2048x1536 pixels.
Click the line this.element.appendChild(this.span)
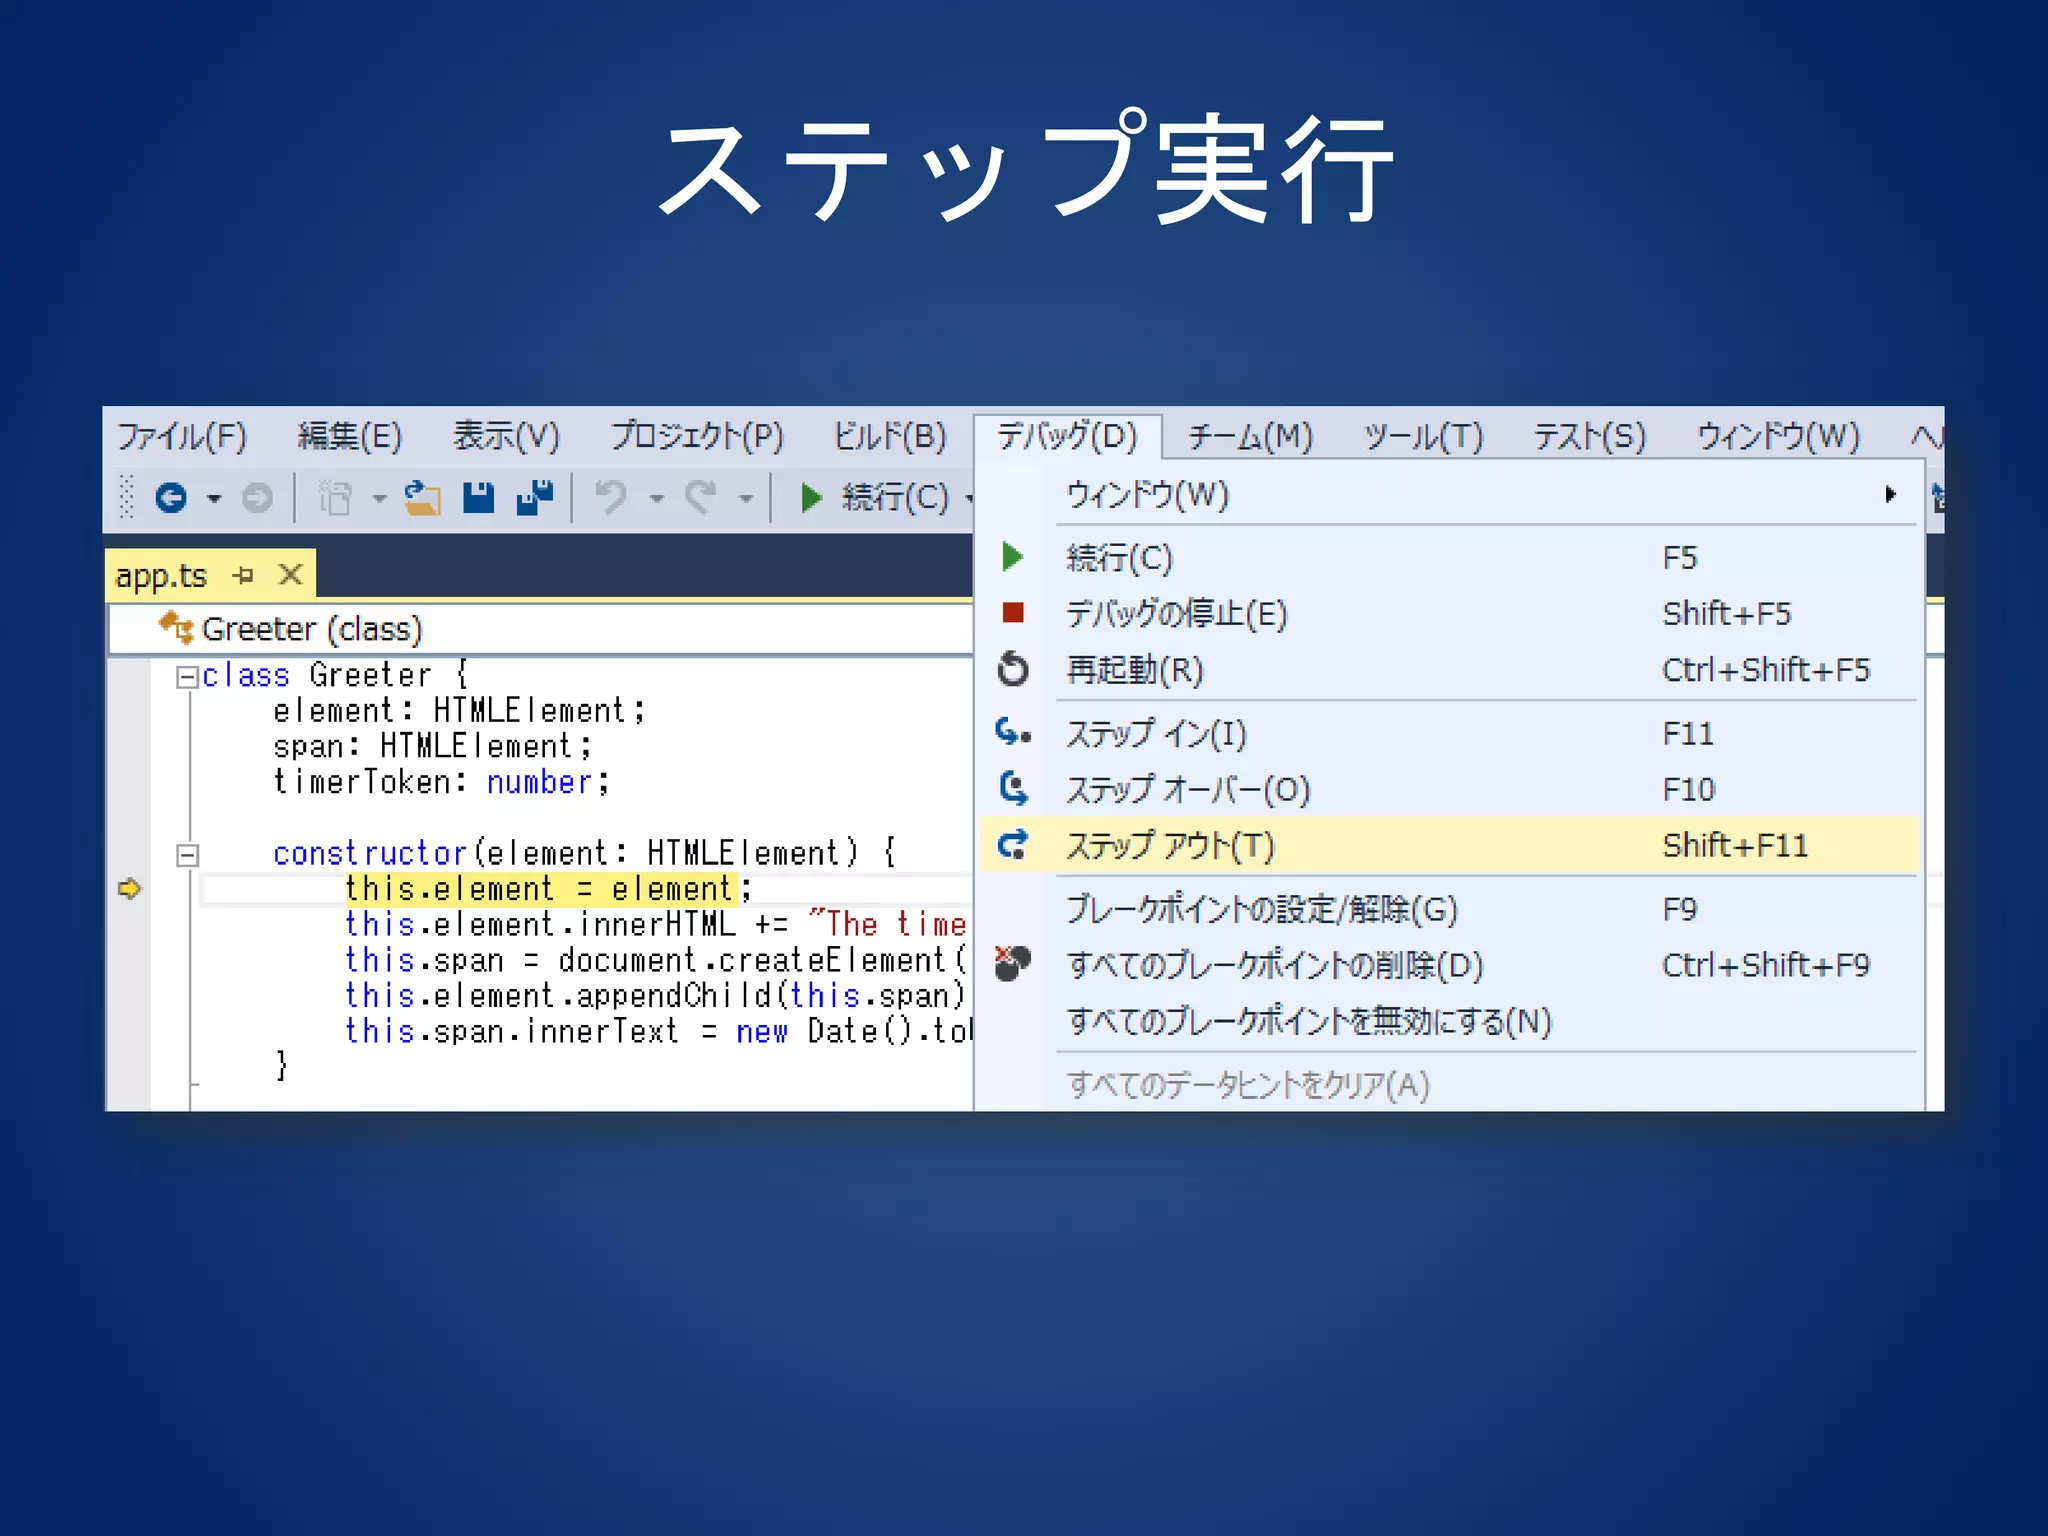pos(656,995)
